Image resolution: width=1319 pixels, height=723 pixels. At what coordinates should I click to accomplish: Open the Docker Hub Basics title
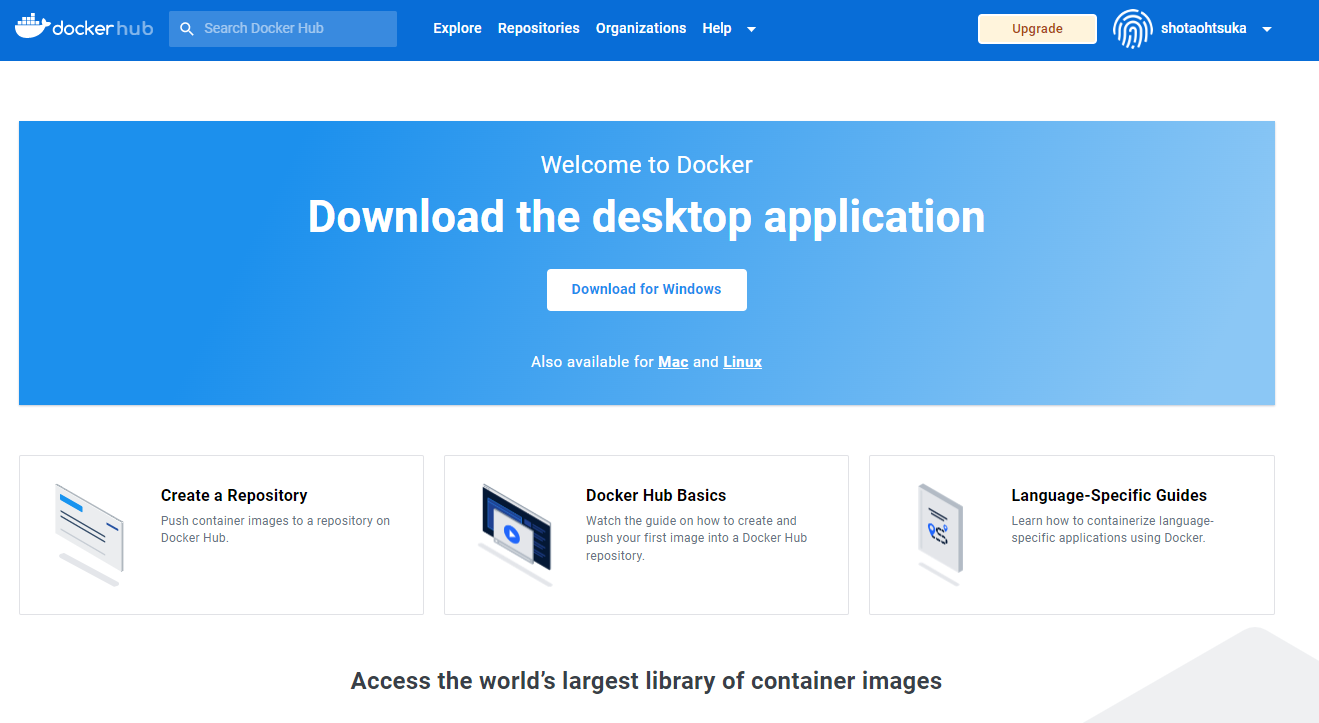coord(656,495)
